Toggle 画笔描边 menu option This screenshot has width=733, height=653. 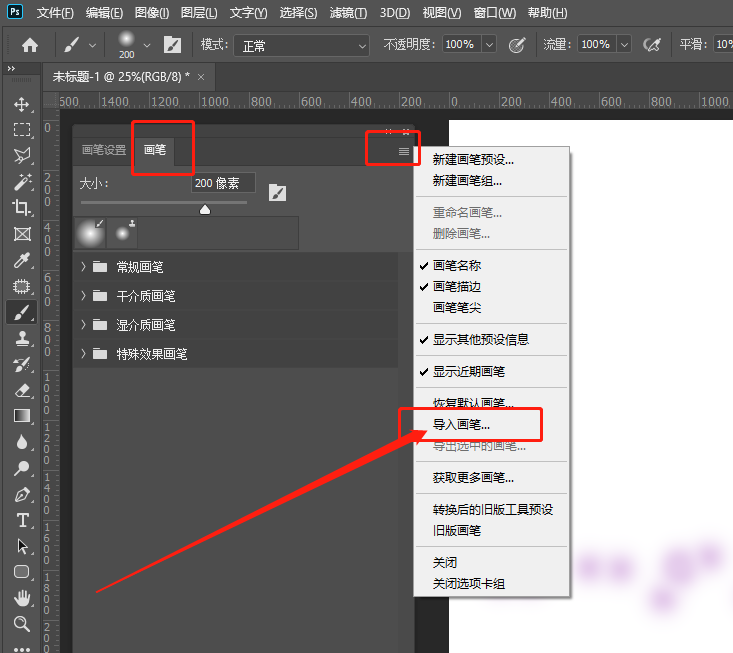[x=457, y=287]
